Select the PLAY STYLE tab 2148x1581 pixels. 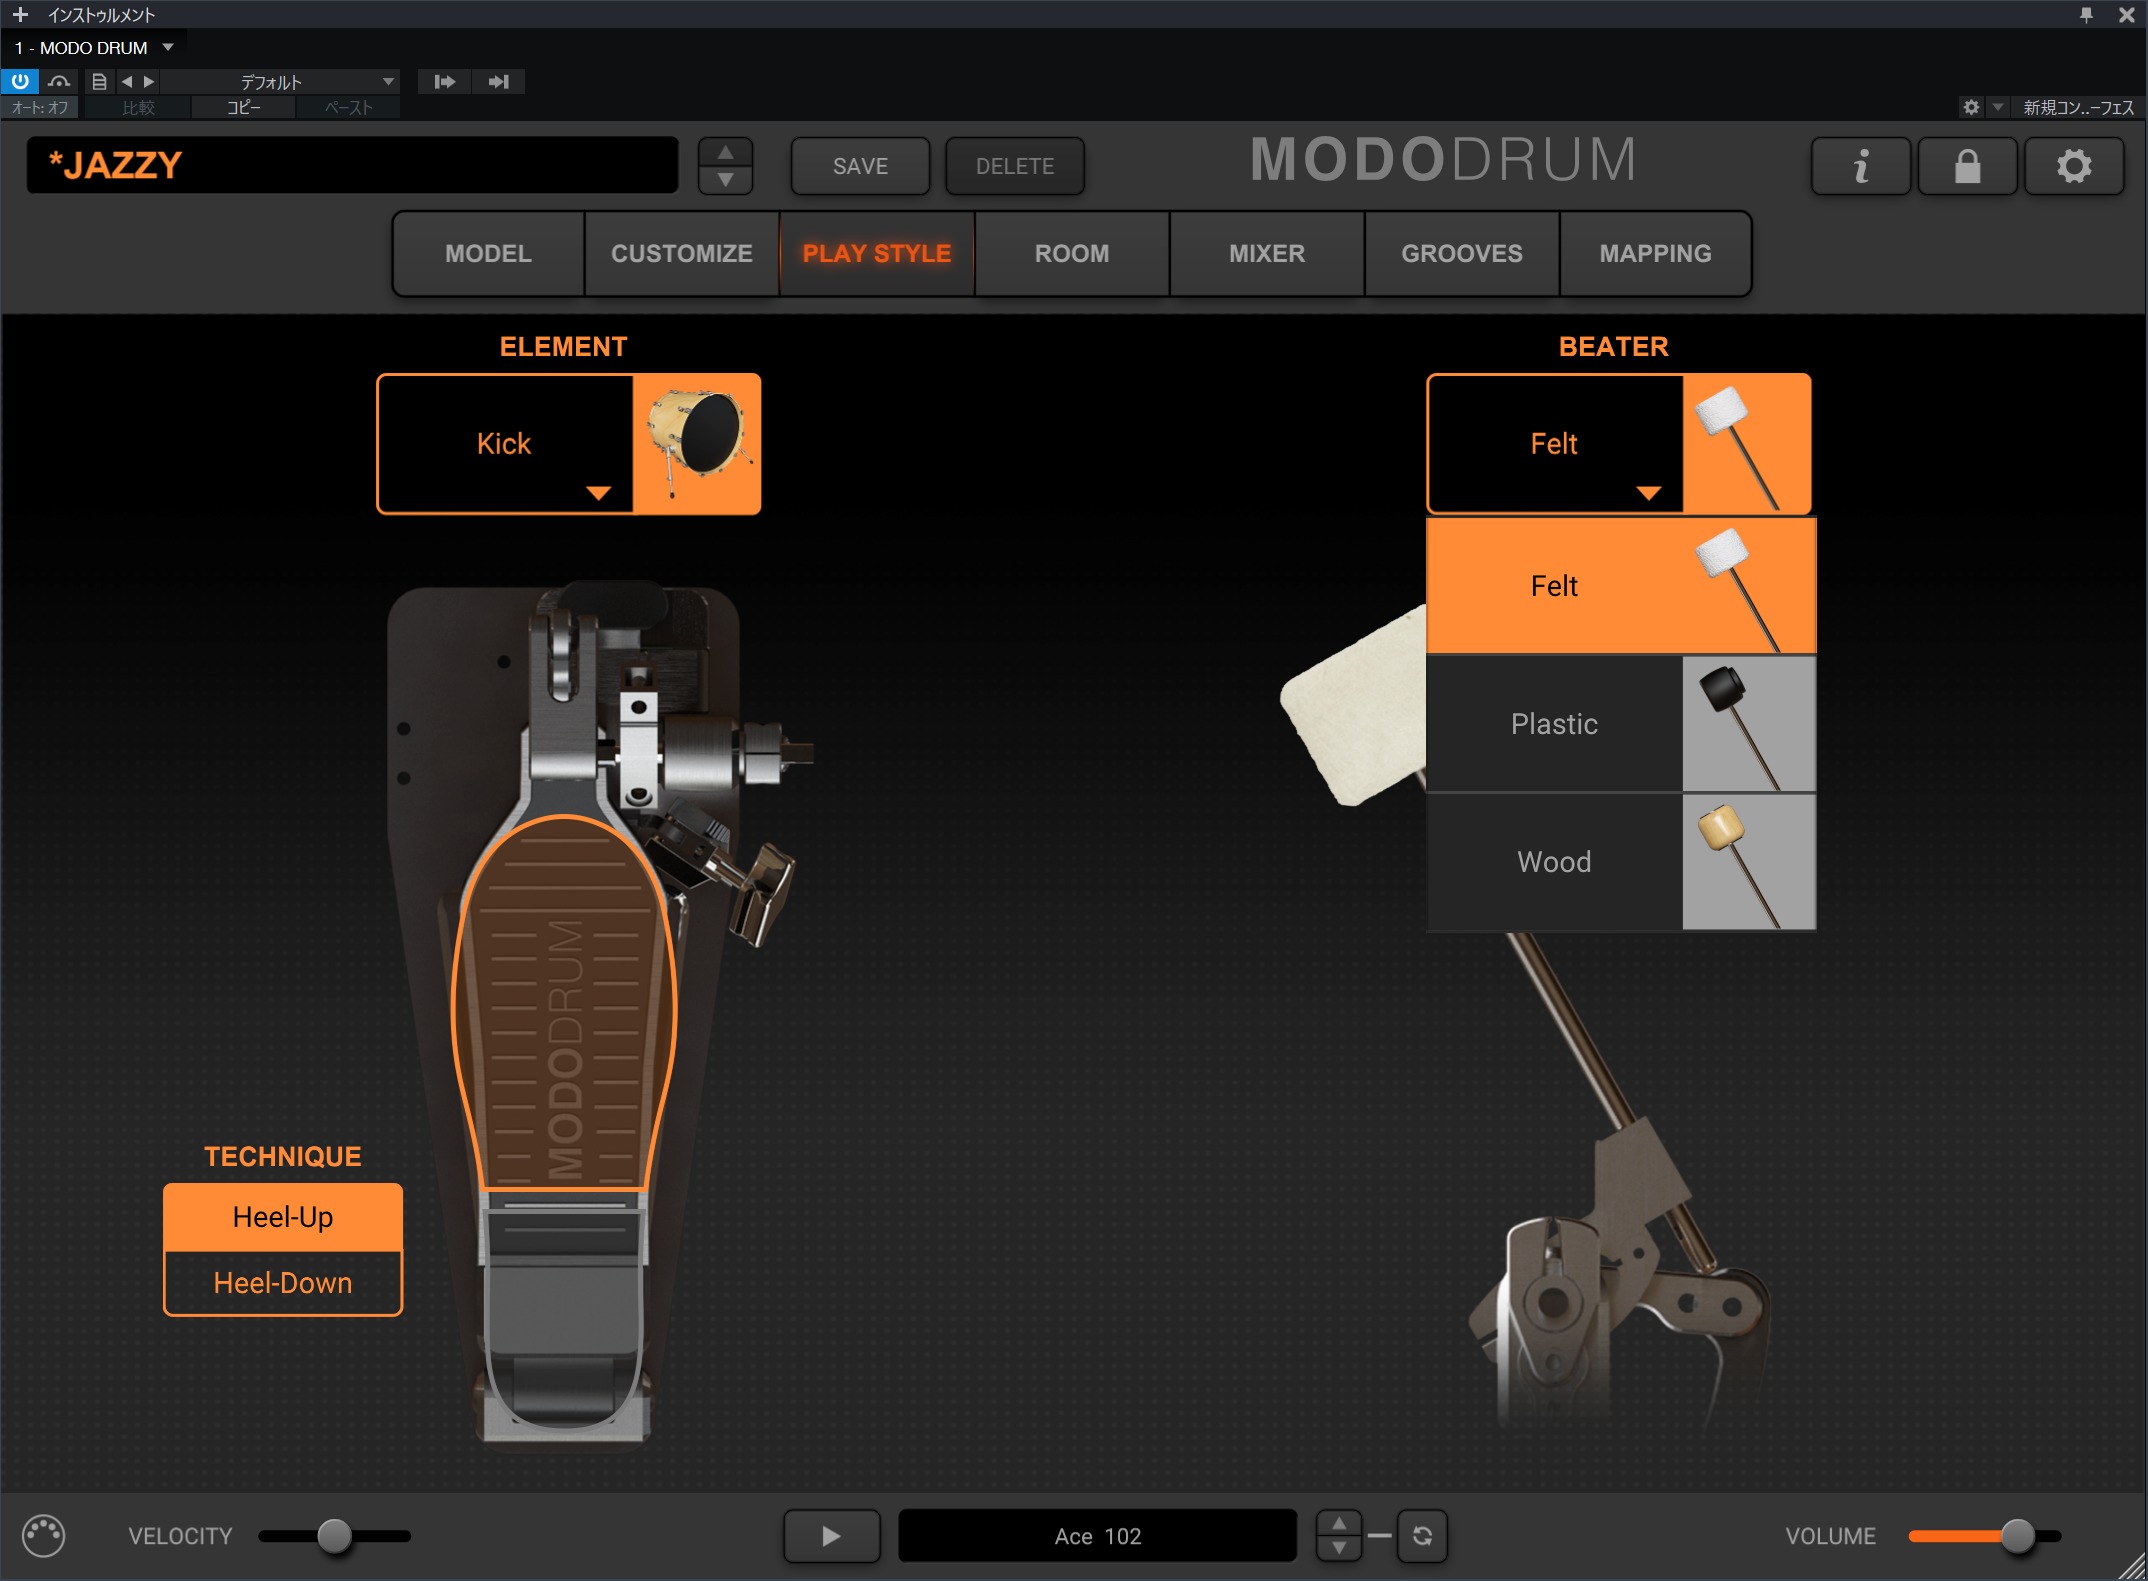(877, 253)
